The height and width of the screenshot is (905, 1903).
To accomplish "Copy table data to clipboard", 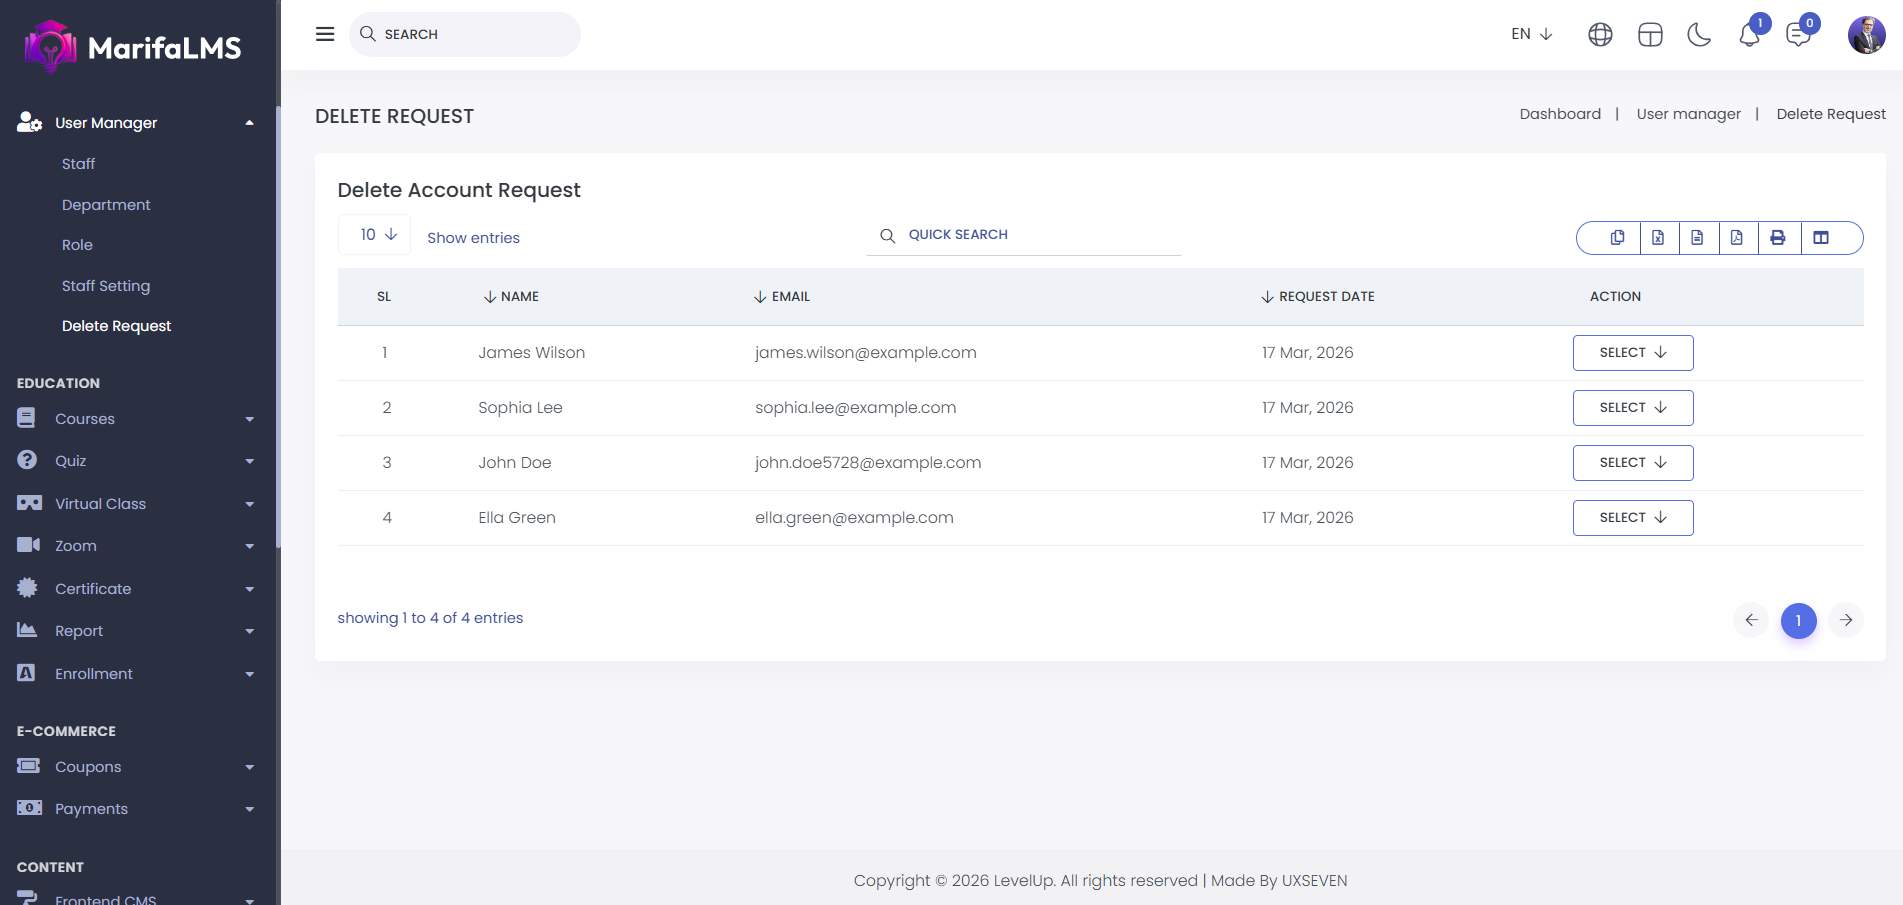I will point(1617,238).
